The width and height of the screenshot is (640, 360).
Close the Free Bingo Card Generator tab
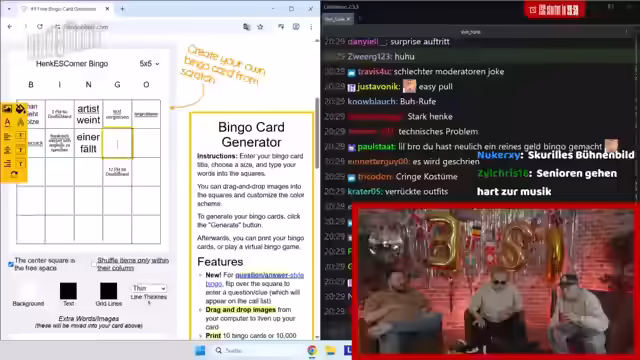click(x=107, y=9)
